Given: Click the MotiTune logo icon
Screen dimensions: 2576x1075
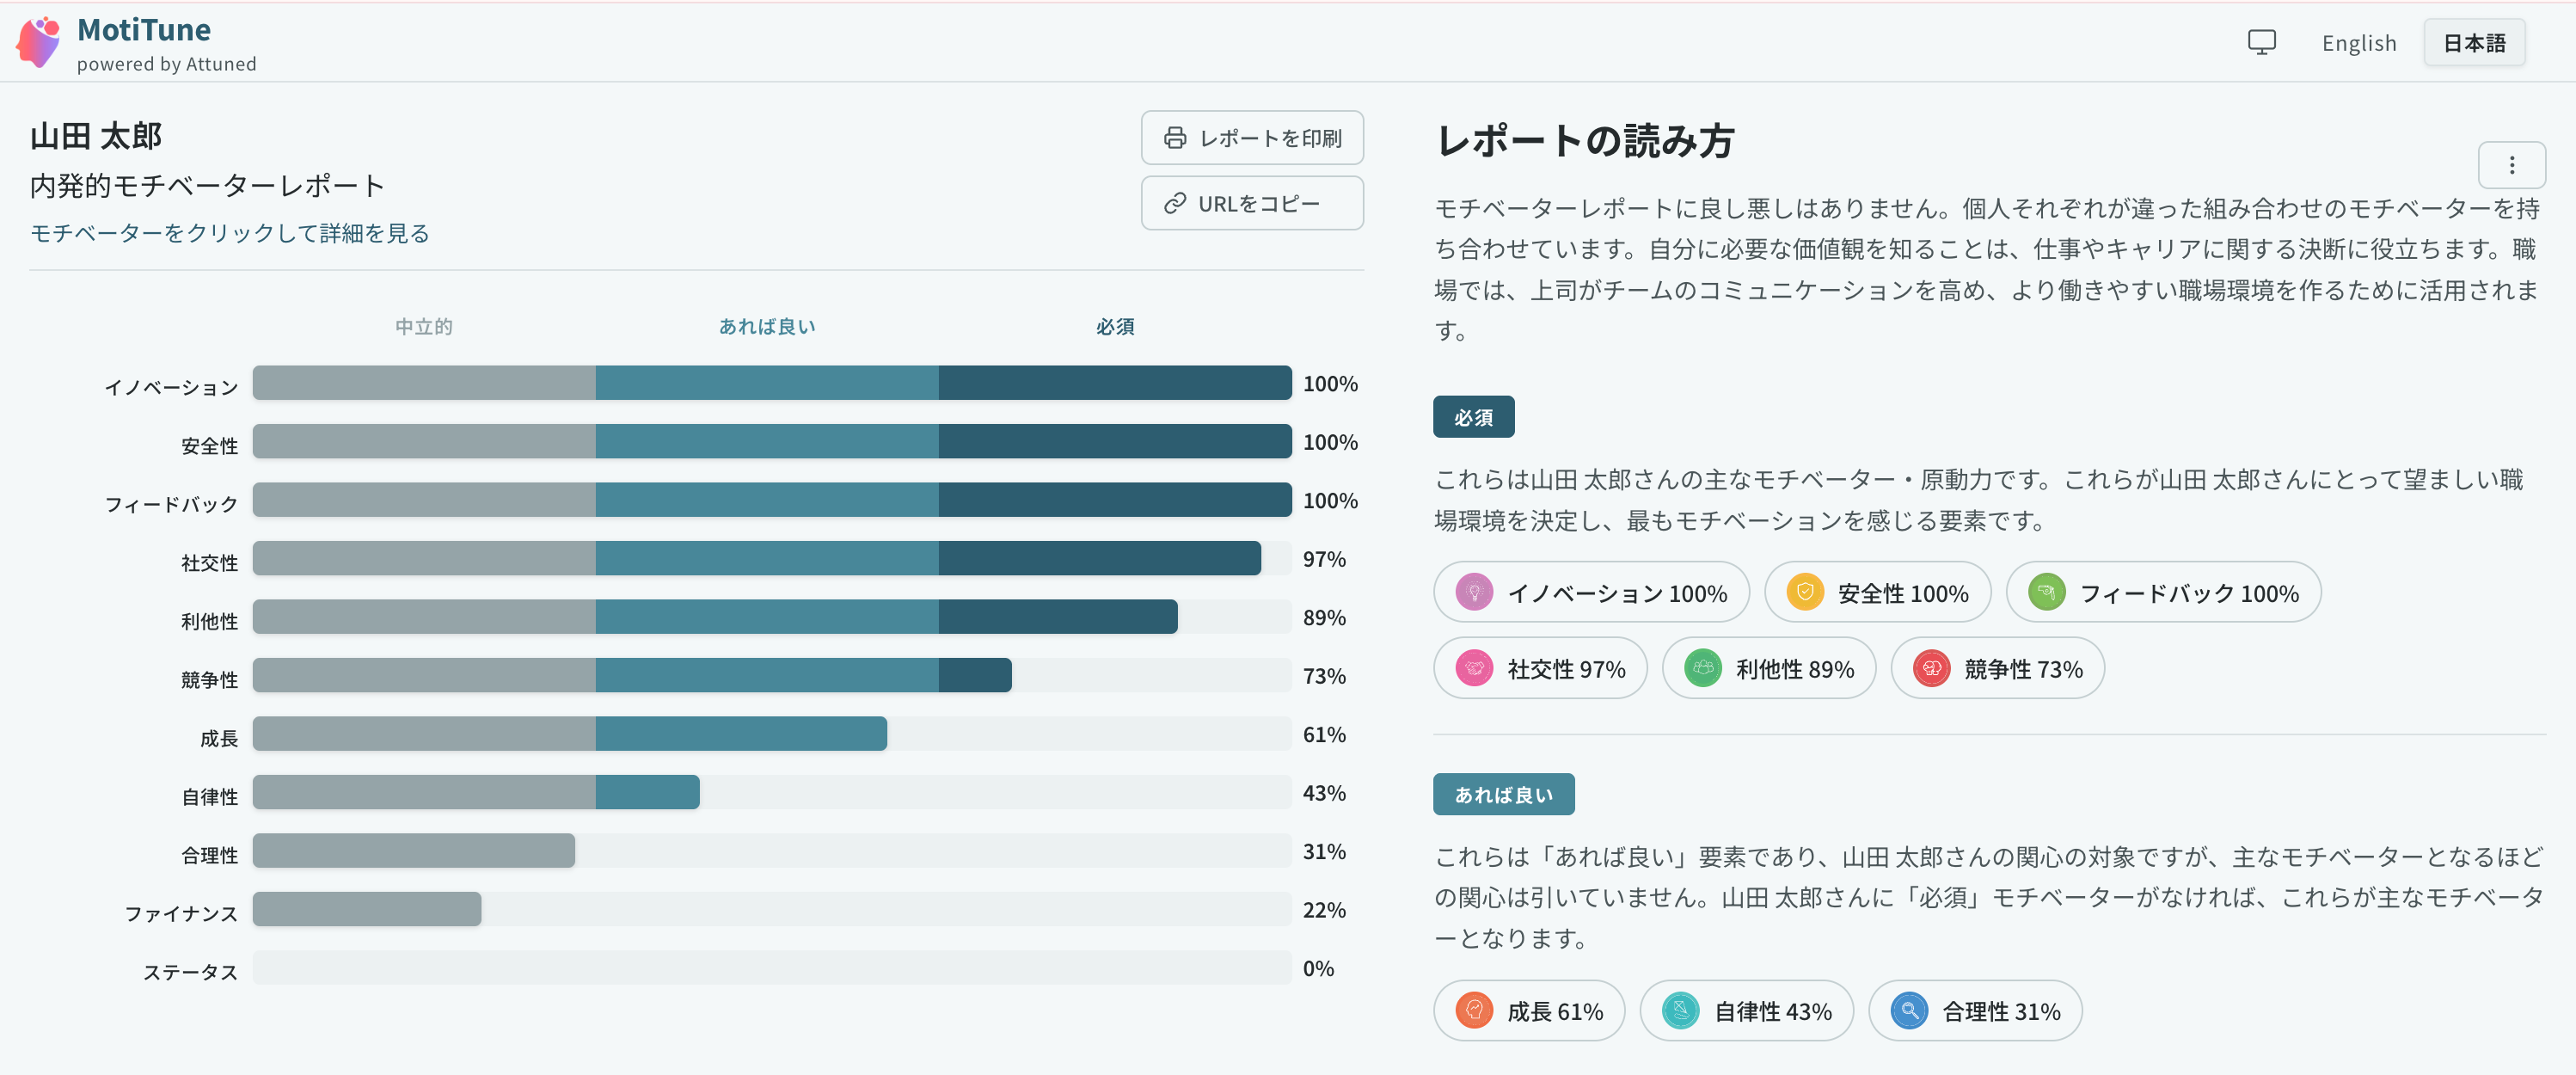Looking at the screenshot, I should 38,42.
